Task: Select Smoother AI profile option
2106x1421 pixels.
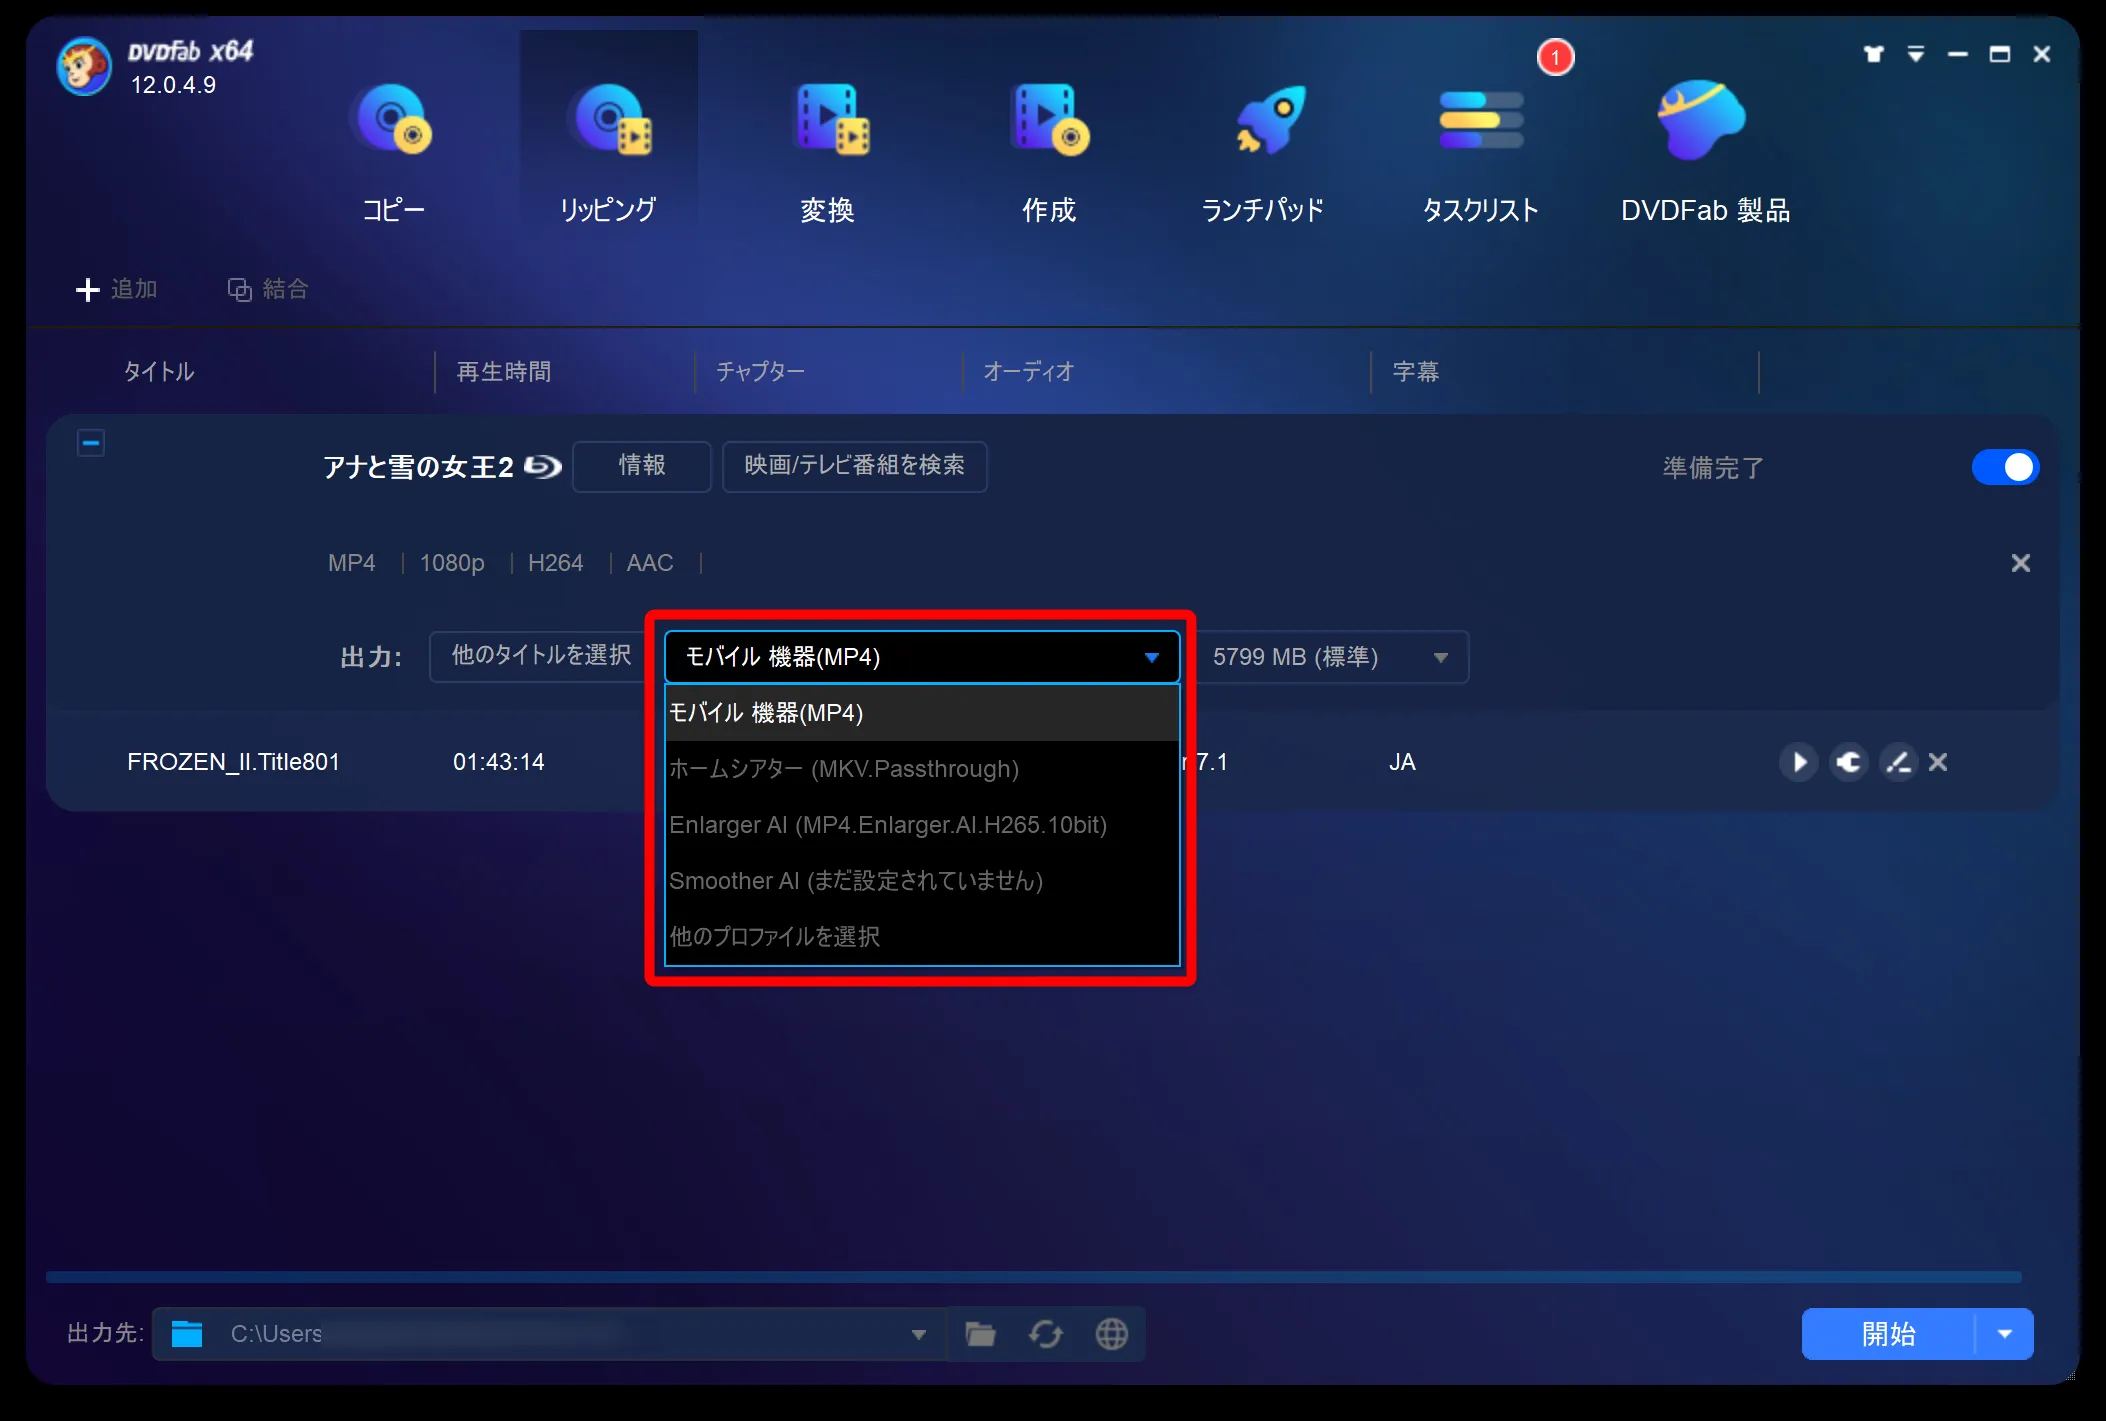Action: 922,881
